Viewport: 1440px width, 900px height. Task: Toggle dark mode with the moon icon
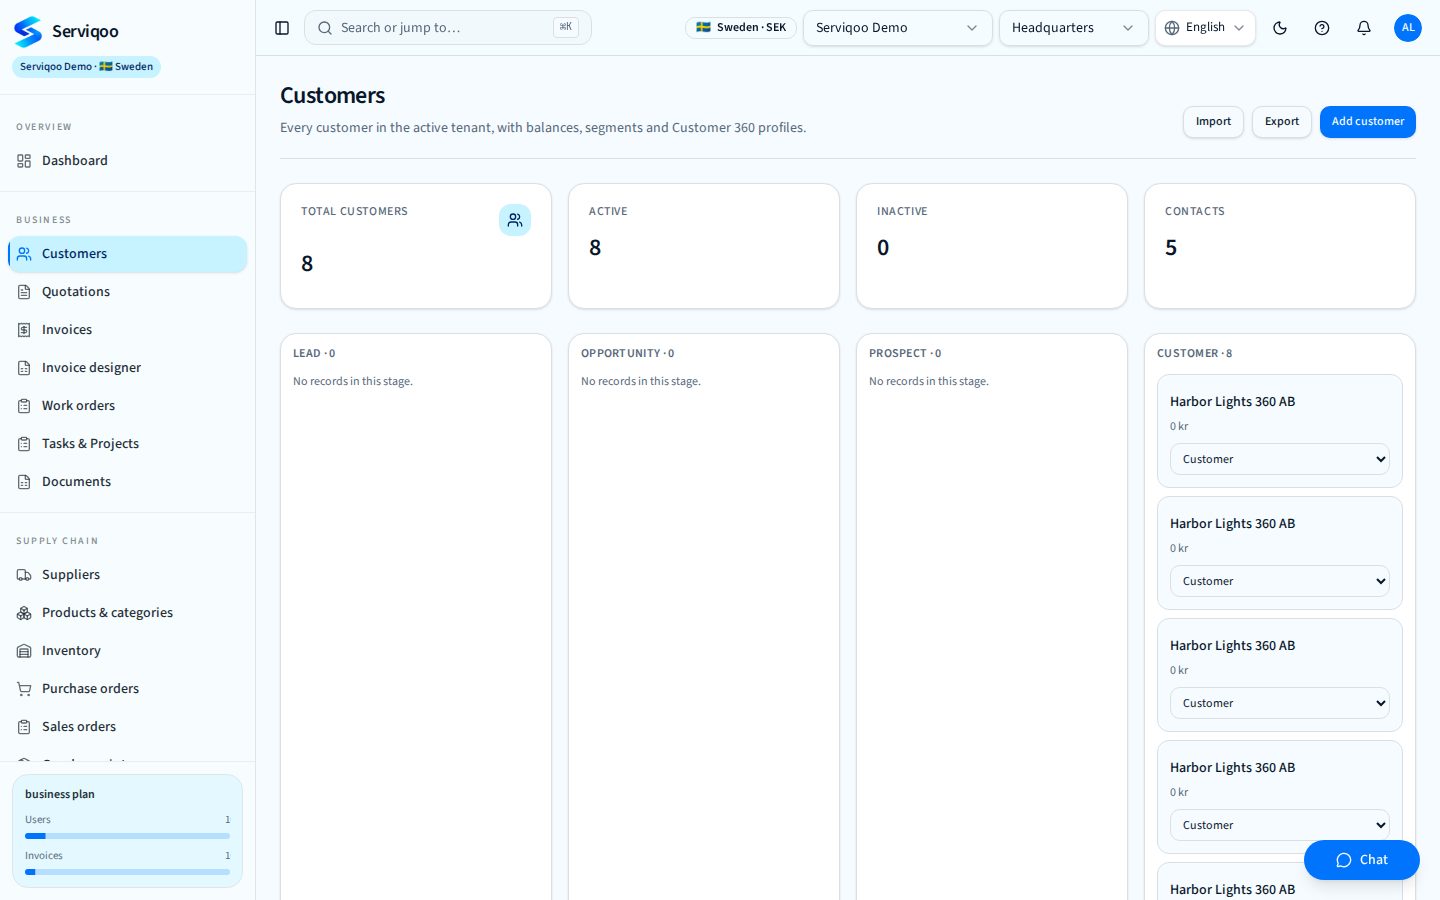(x=1280, y=28)
